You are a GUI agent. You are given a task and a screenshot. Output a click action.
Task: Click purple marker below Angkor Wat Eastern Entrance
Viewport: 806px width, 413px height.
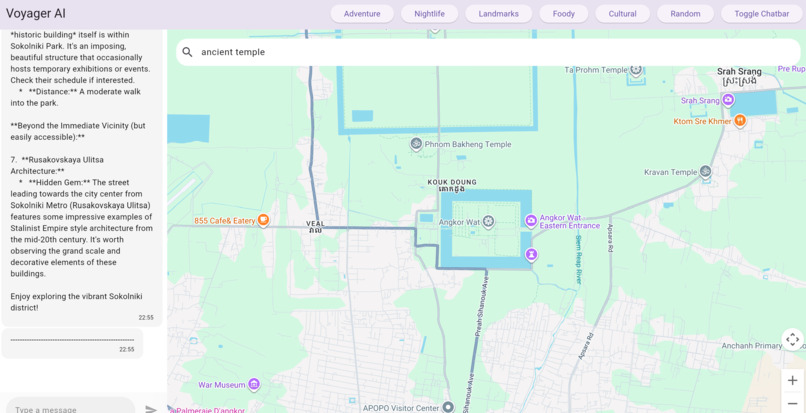[x=532, y=254]
